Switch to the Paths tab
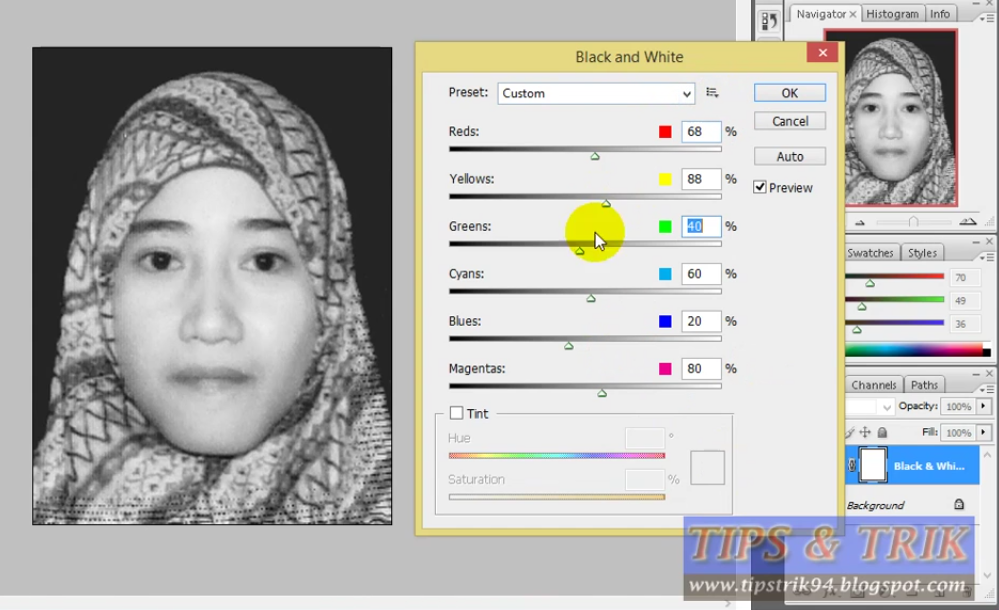Viewport: 999px width, 610px height. tap(924, 385)
